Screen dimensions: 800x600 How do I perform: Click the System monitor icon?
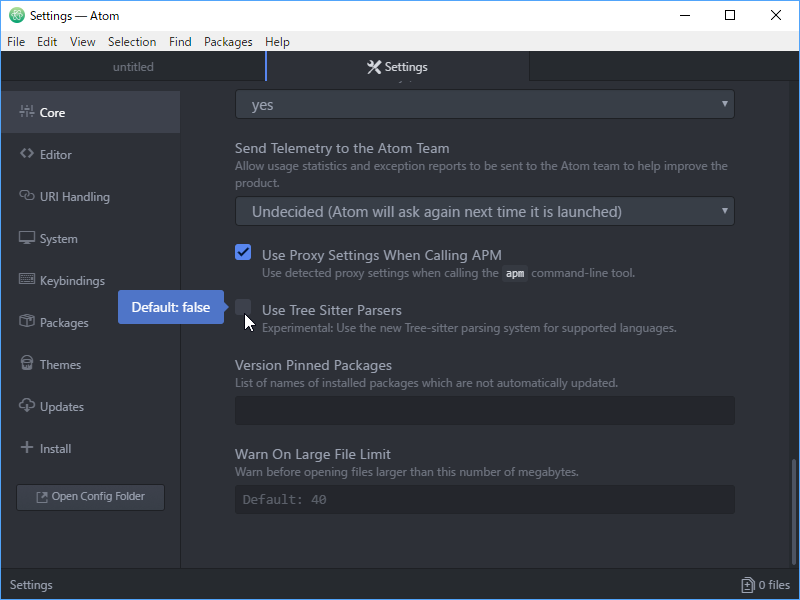click(27, 238)
